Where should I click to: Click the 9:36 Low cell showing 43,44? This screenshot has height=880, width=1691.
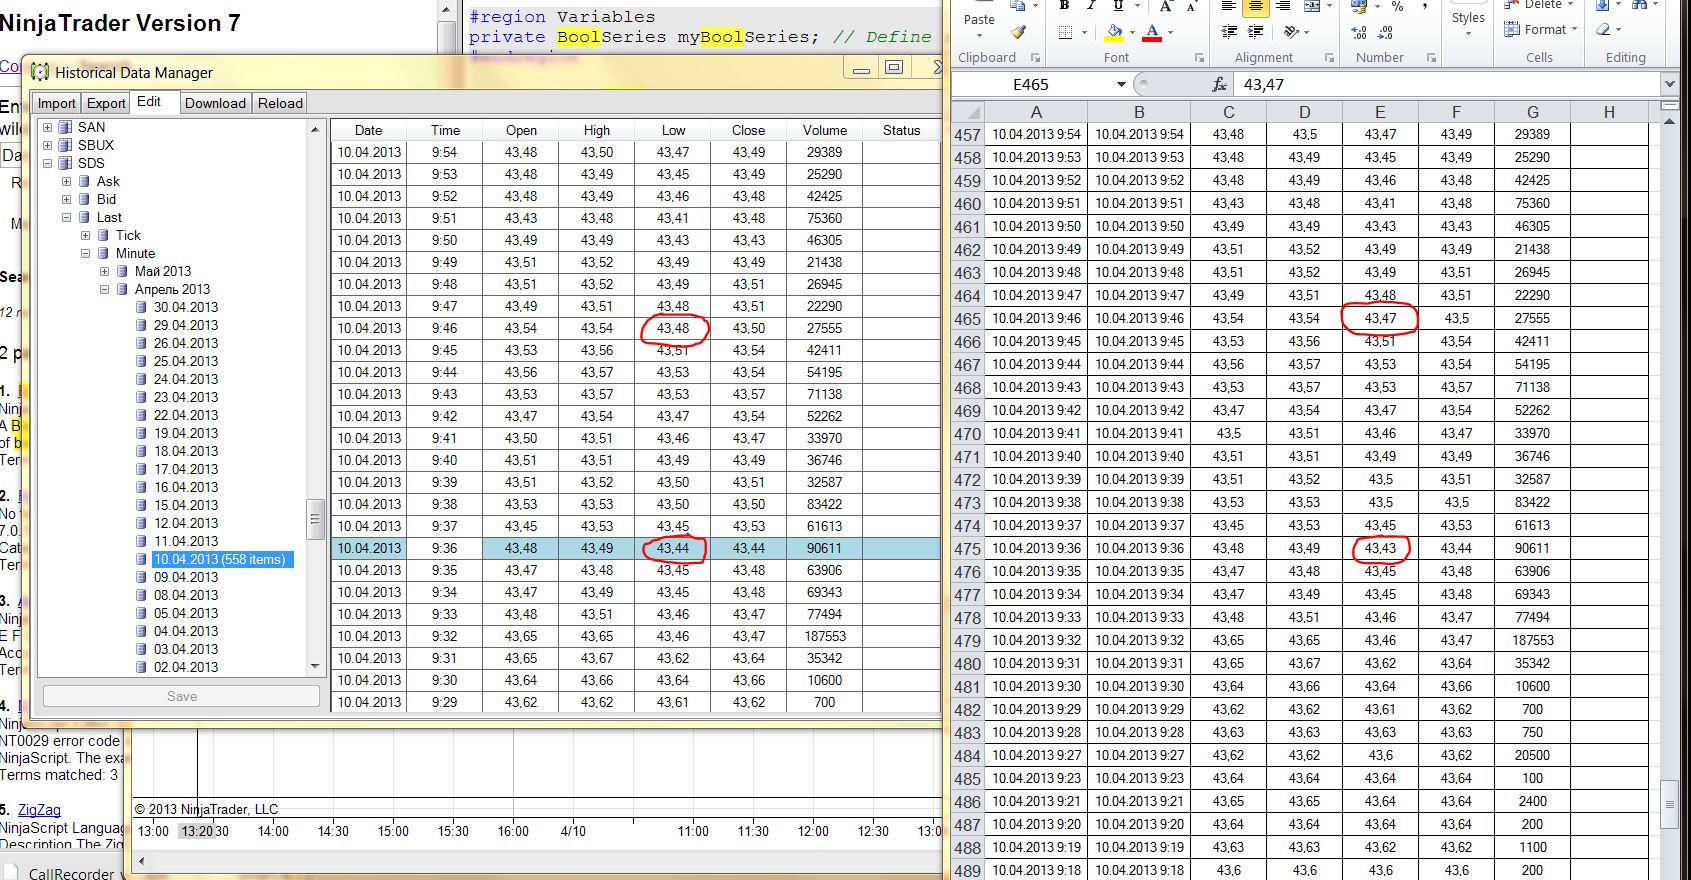point(673,548)
